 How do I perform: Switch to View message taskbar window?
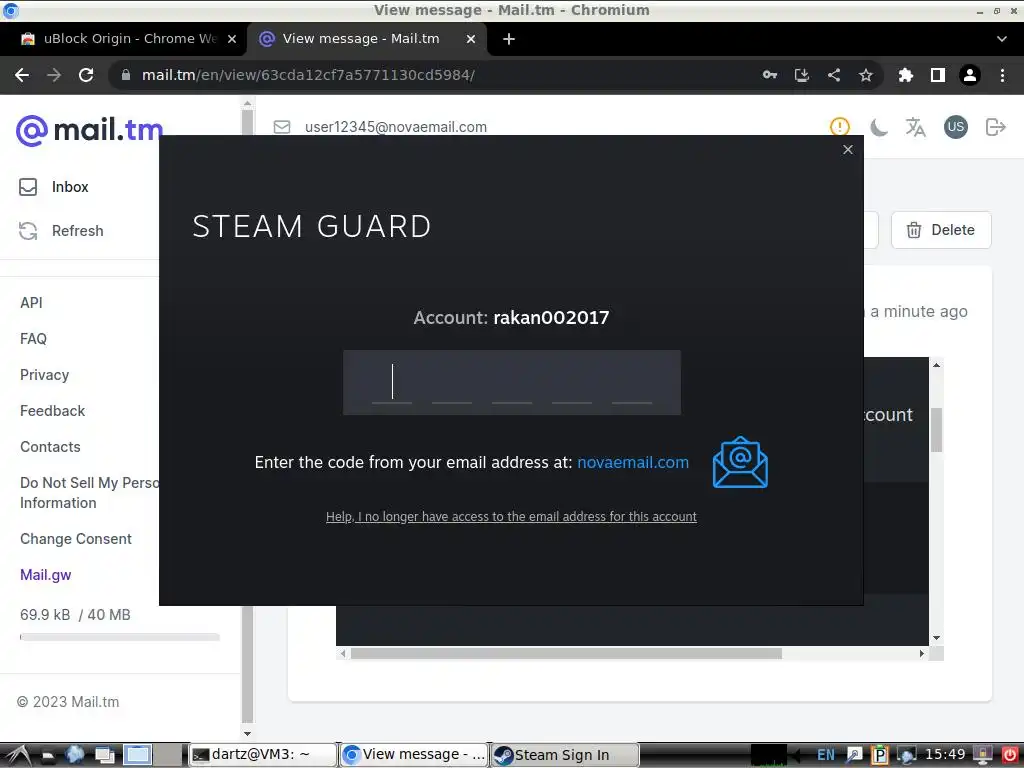coord(414,755)
